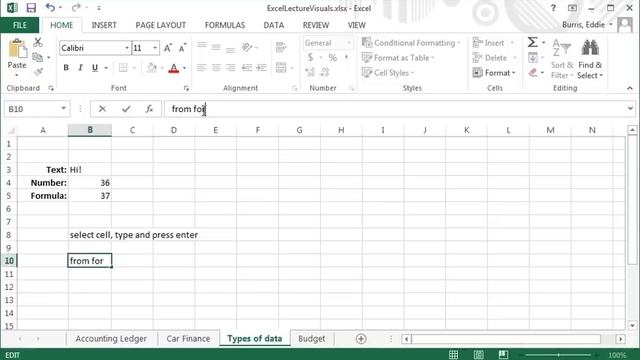Confirm the entry with the checkmark button
The height and width of the screenshot is (360, 640).
[126, 109]
